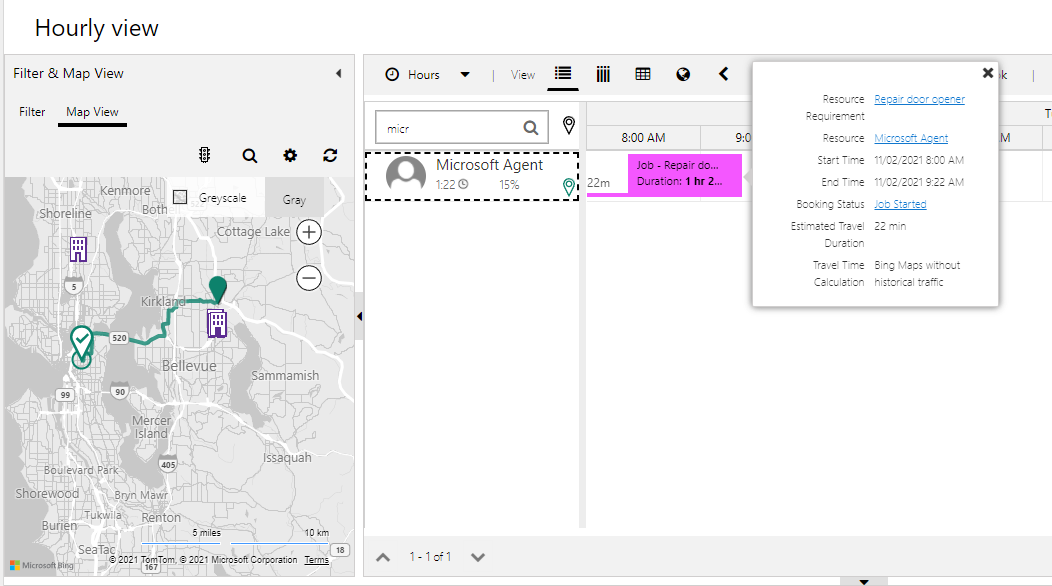Viewport: 1052px width, 586px height.
Task: Click the 1 - 1 of 1 pager text
Action: pyautogui.click(x=430, y=557)
